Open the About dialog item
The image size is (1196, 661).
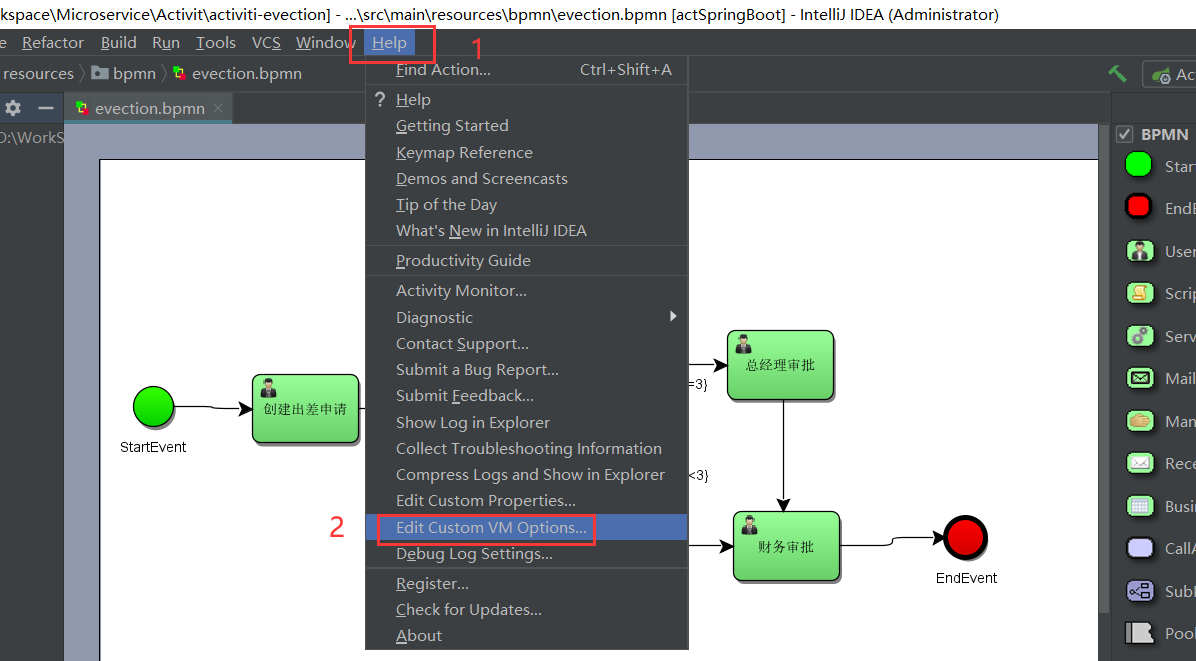click(x=526, y=636)
